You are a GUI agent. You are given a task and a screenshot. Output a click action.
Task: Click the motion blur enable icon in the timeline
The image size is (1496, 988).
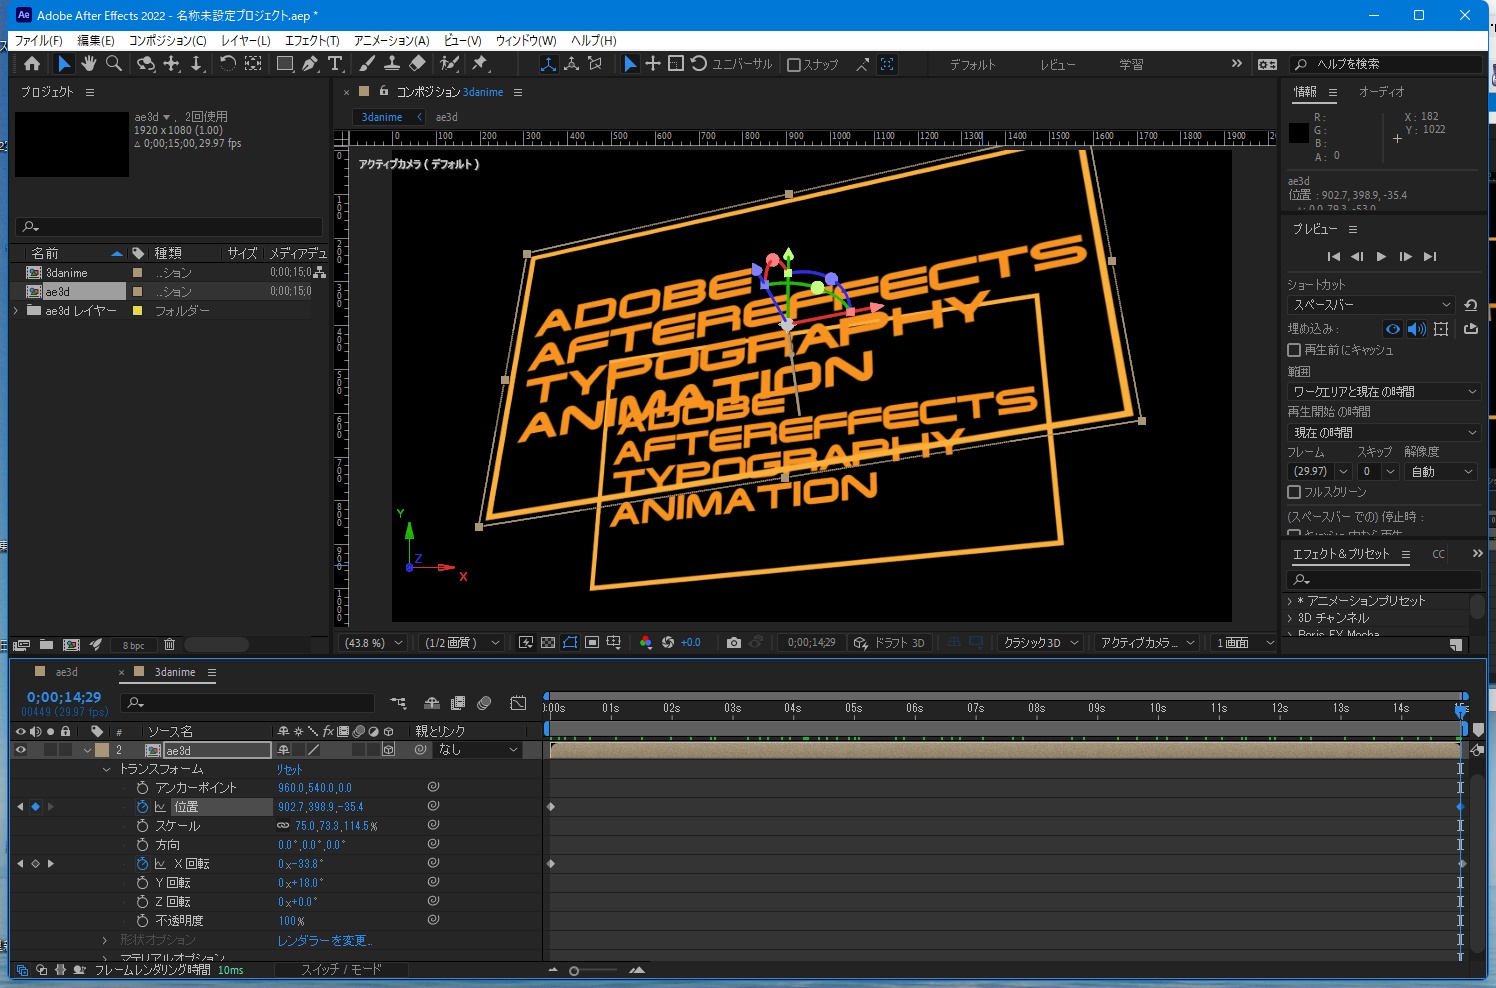pyautogui.click(x=484, y=704)
